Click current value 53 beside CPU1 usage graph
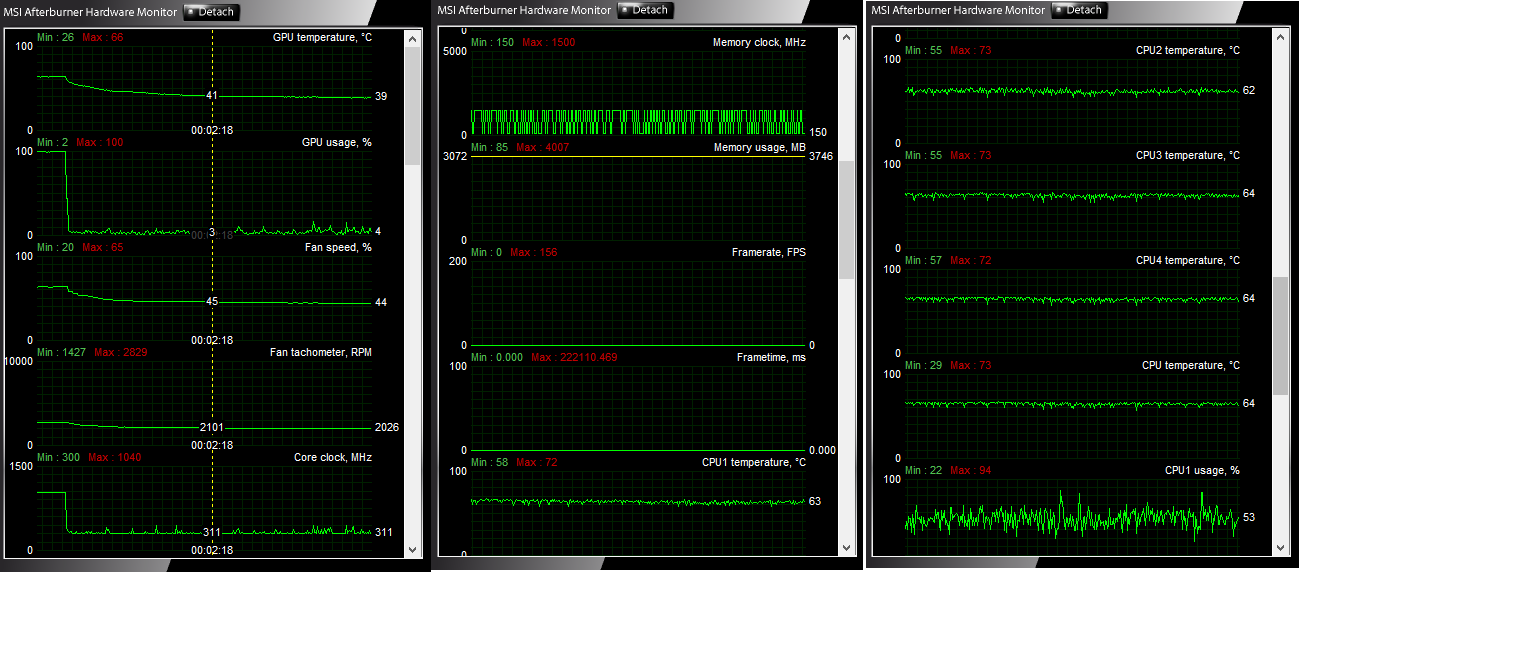The width and height of the screenshot is (1536, 648). click(x=1249, y=517)
